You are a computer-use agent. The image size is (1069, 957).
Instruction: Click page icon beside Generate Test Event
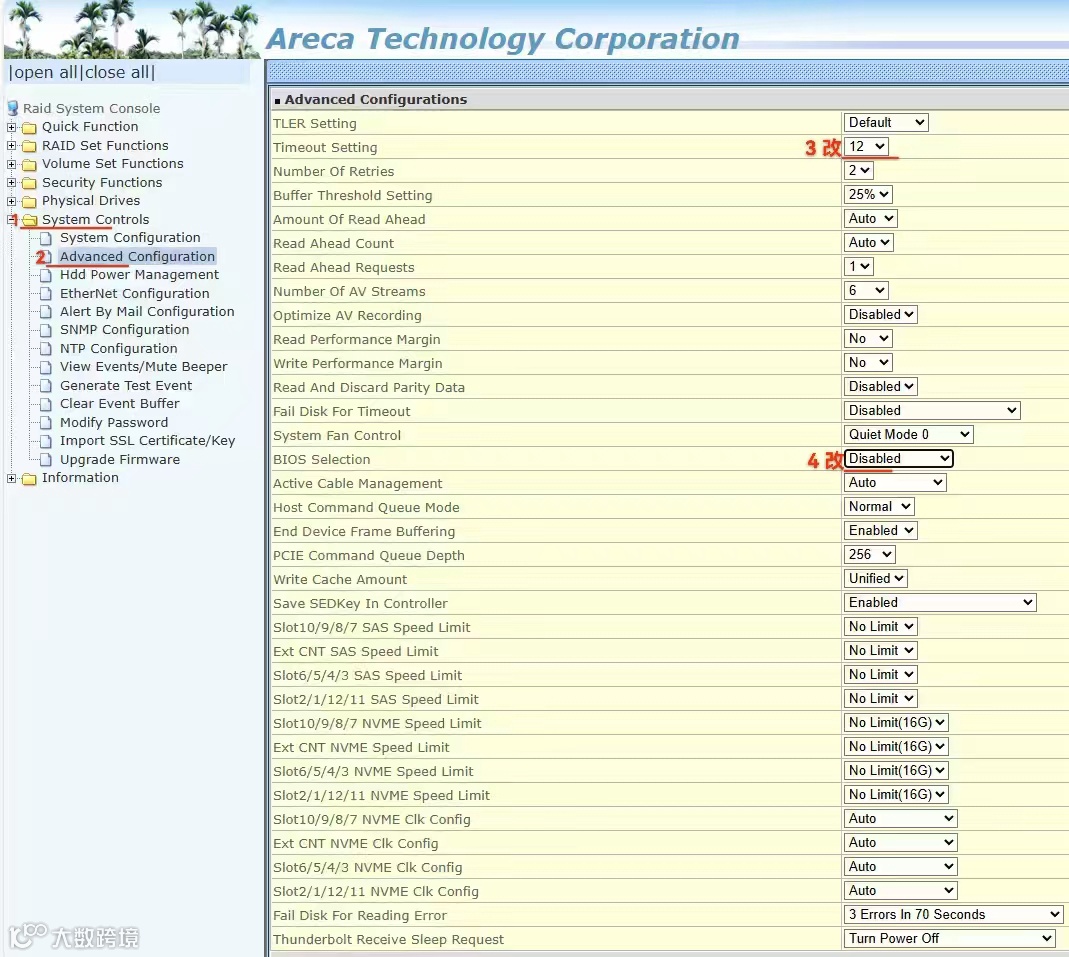[x=46, y=386]
